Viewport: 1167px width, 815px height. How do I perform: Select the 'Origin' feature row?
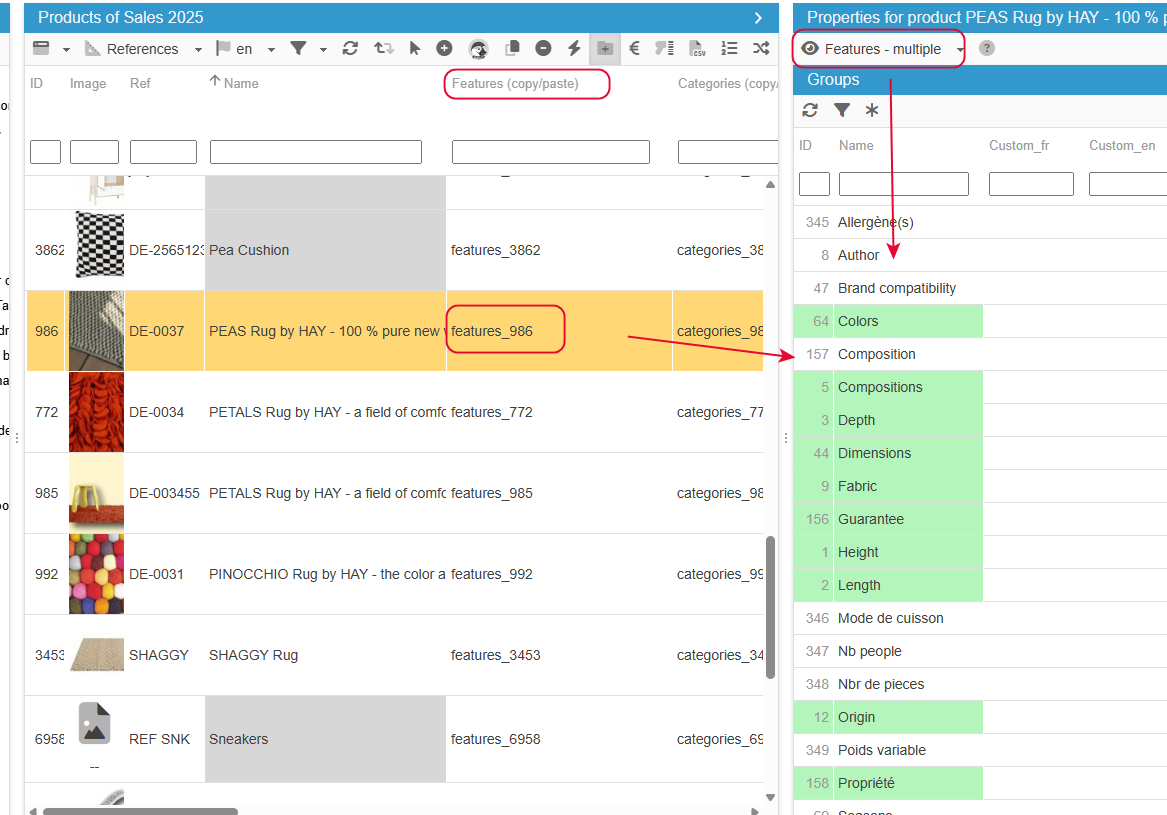[980, 717]
